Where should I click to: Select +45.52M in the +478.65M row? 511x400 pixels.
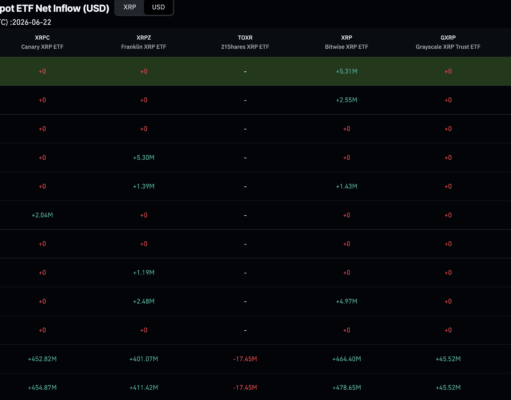[448, 388]
